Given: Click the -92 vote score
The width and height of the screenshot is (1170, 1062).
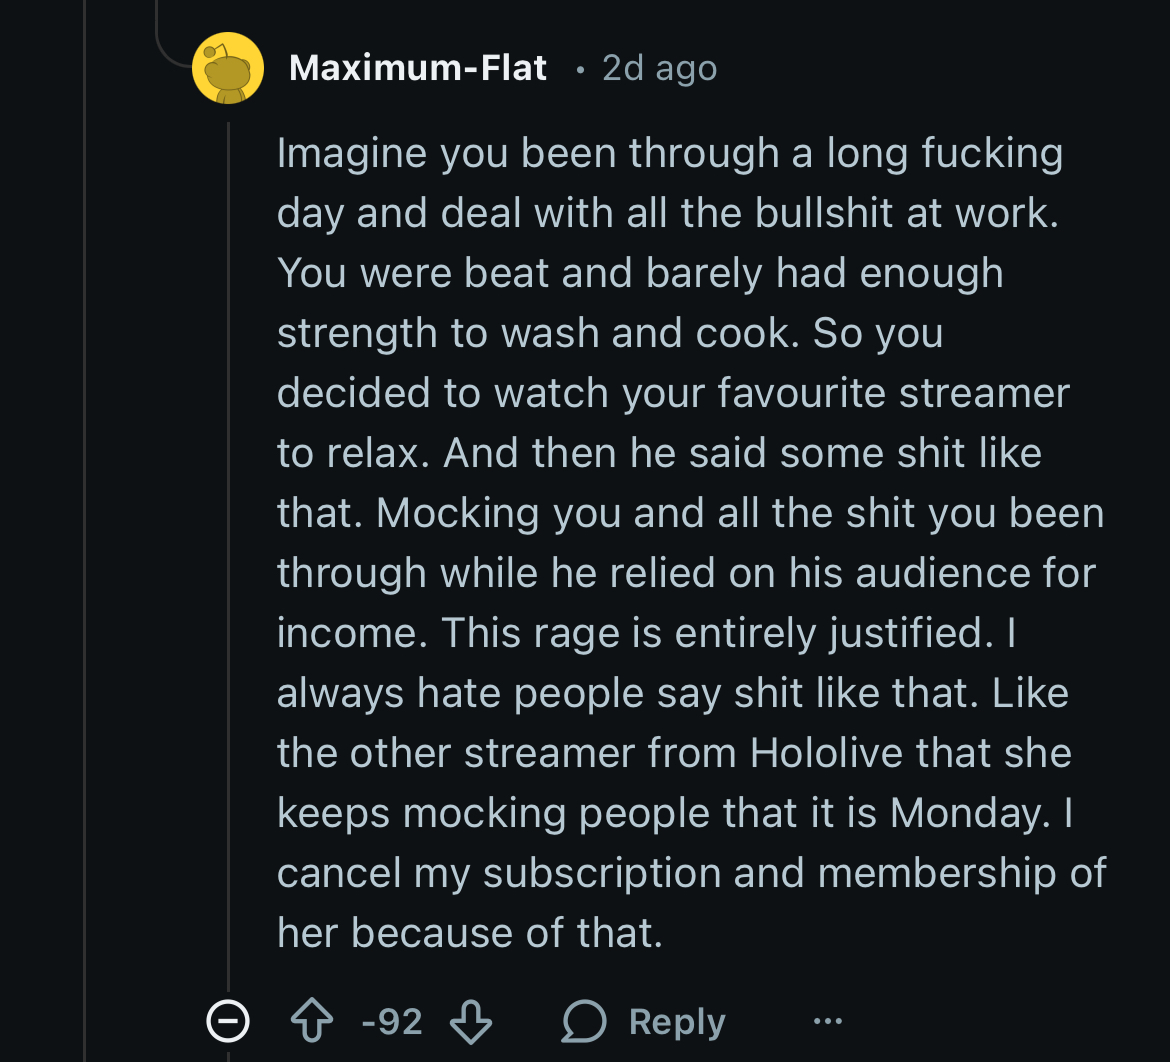Looking at the screenshot, I should 391,1022.
